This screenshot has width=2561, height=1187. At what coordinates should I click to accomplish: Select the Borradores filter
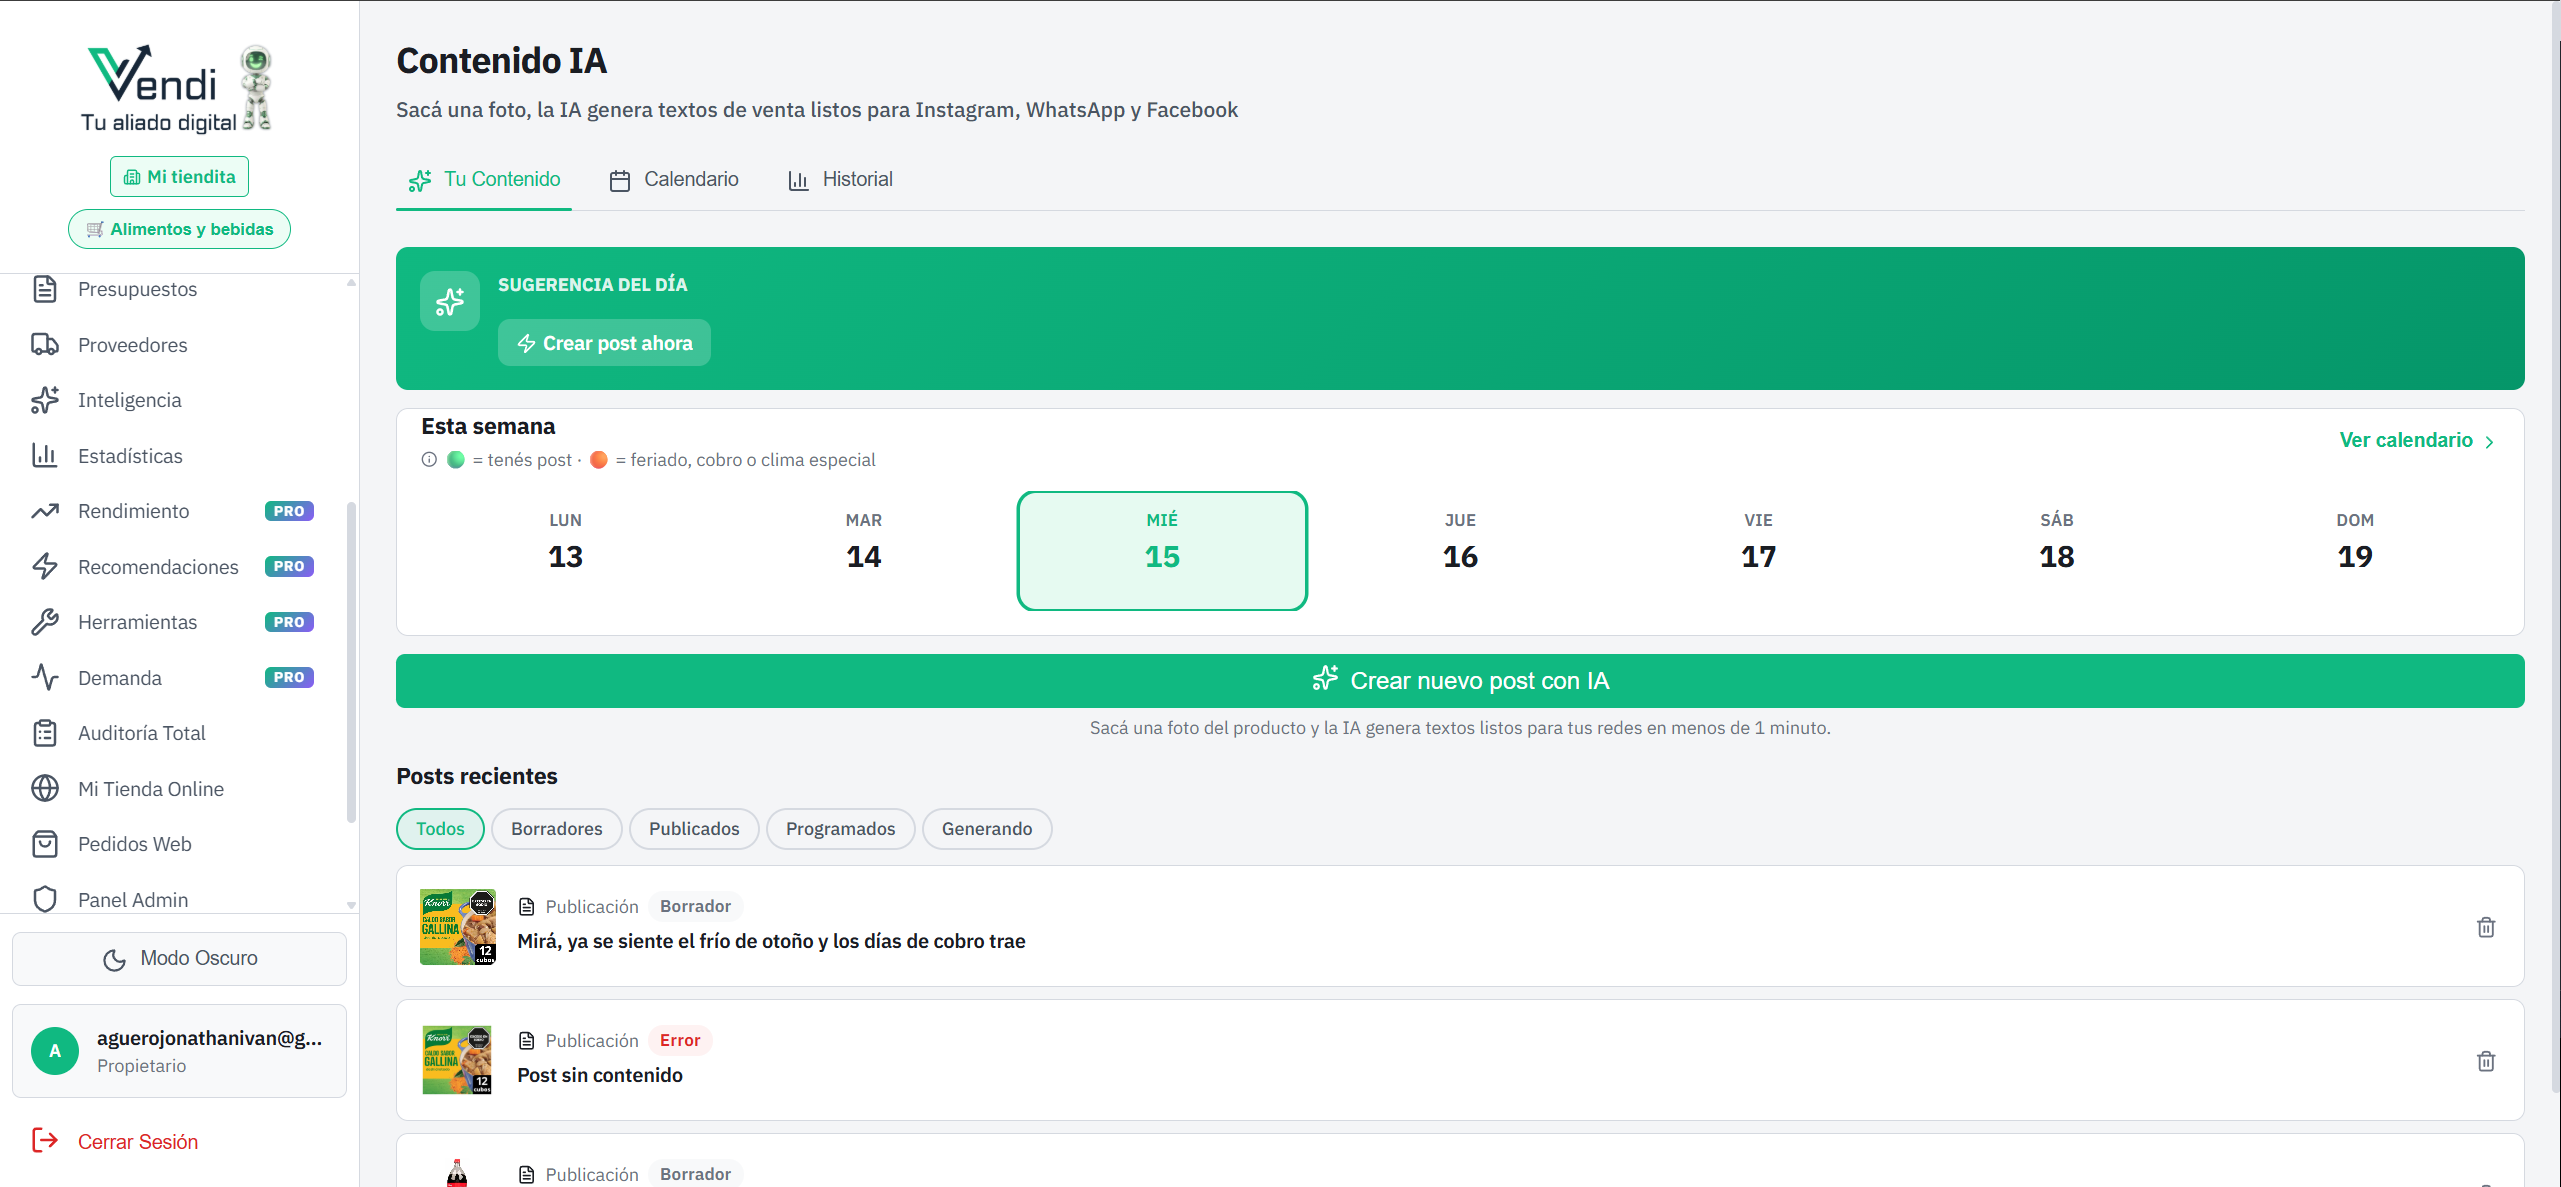556,828
